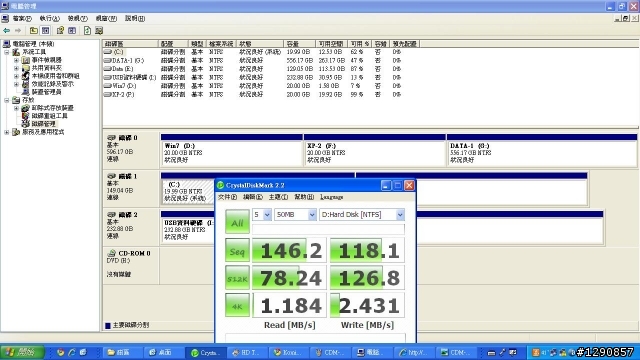
Task: Click the Seq benchmark button
Action: click(x=237, y=251)
